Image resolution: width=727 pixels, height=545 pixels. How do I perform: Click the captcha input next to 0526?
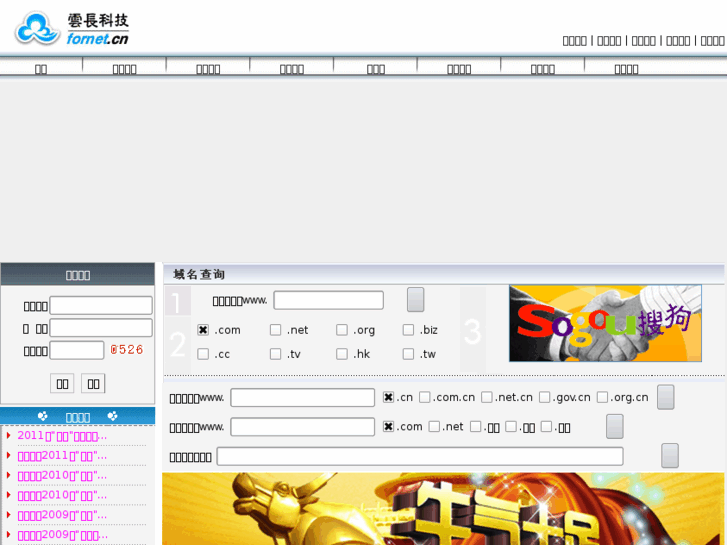tap(77, 350)
